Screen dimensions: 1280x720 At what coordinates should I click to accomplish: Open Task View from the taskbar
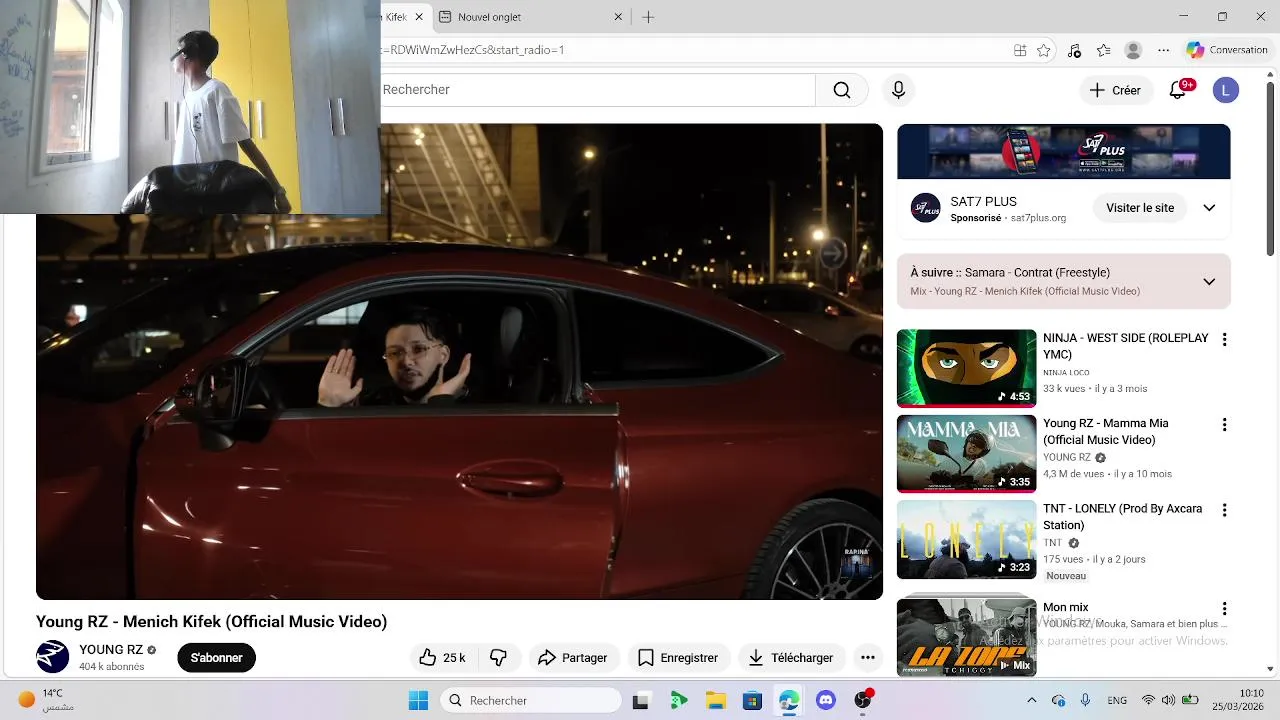[641, 701]
